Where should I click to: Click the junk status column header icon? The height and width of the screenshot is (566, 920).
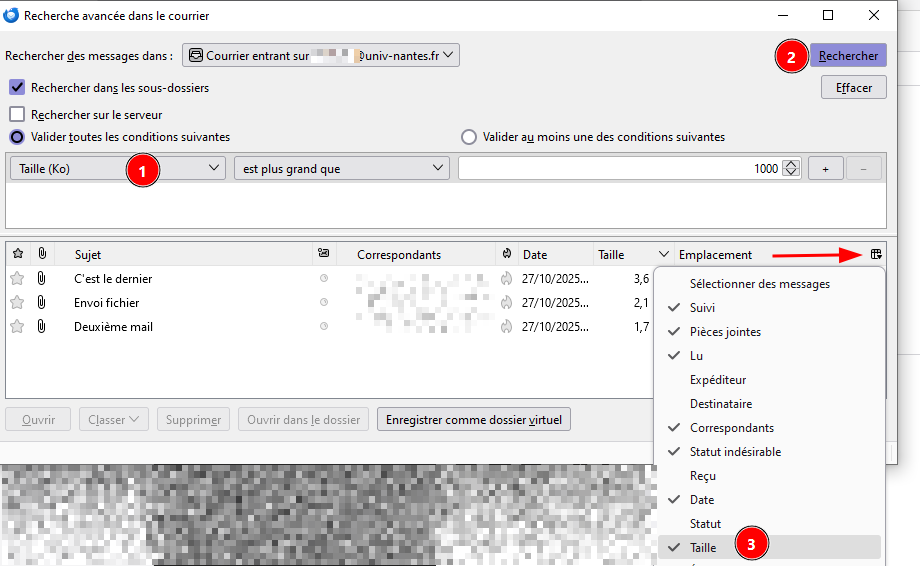(x=507, y=254)
